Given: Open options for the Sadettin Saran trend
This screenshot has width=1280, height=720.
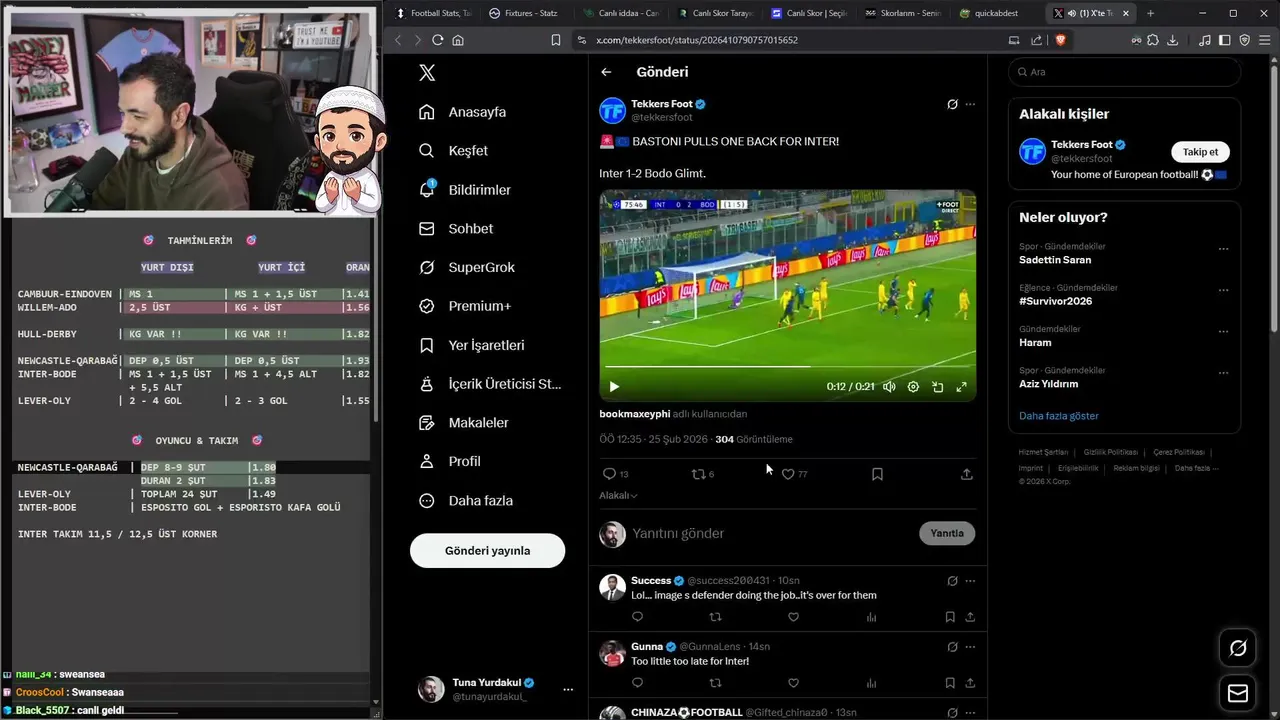Looking at the screenshot, I should click(1223, 249).
